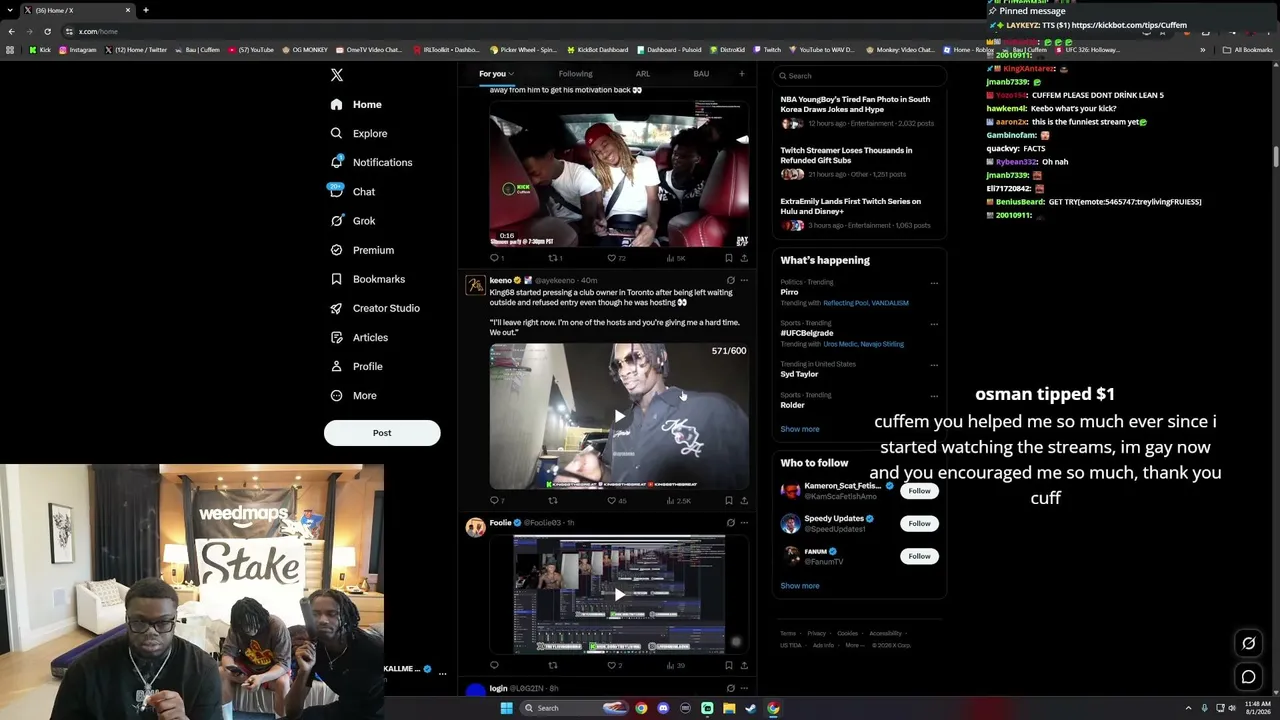Open File Explorer from the taskbar
The width and height of the screenshot is (1280, 720).
pyautogui.click(x=729, y=708)
